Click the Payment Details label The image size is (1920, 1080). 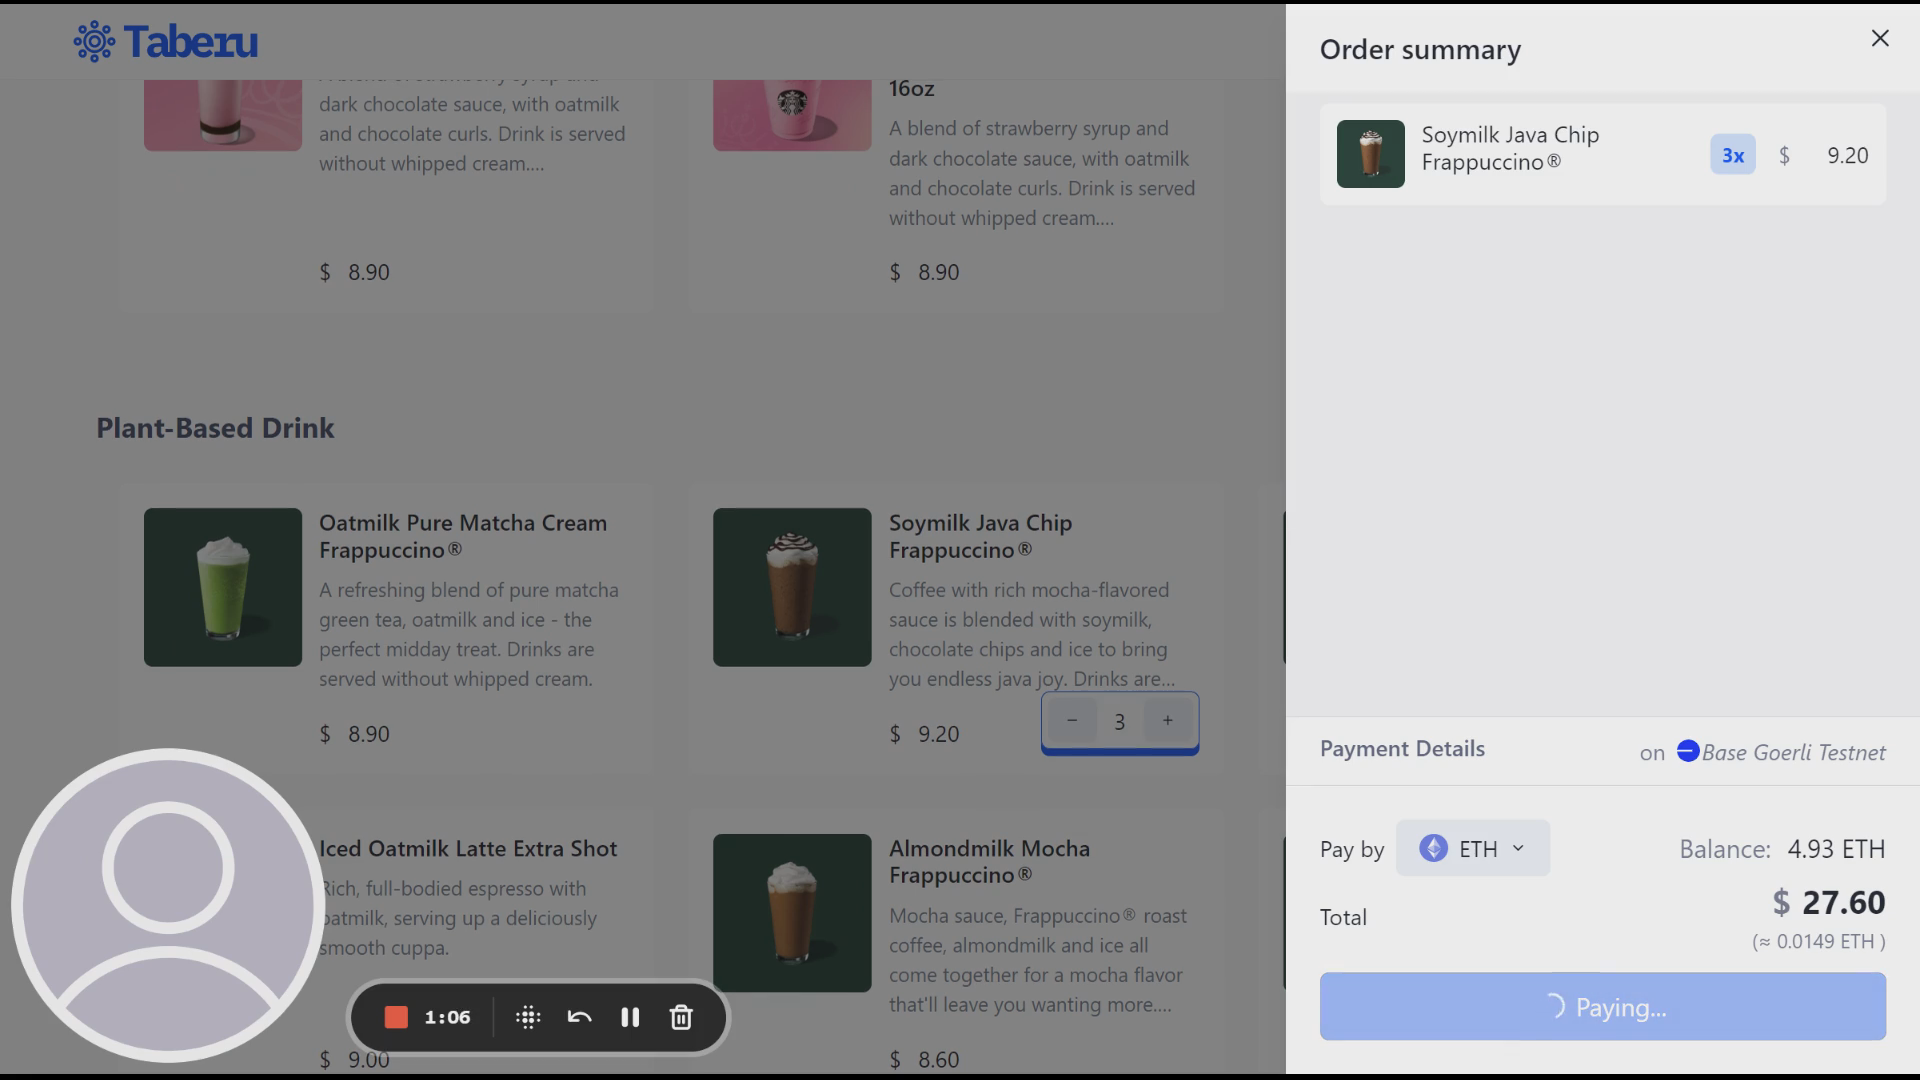pos(1402,748)
